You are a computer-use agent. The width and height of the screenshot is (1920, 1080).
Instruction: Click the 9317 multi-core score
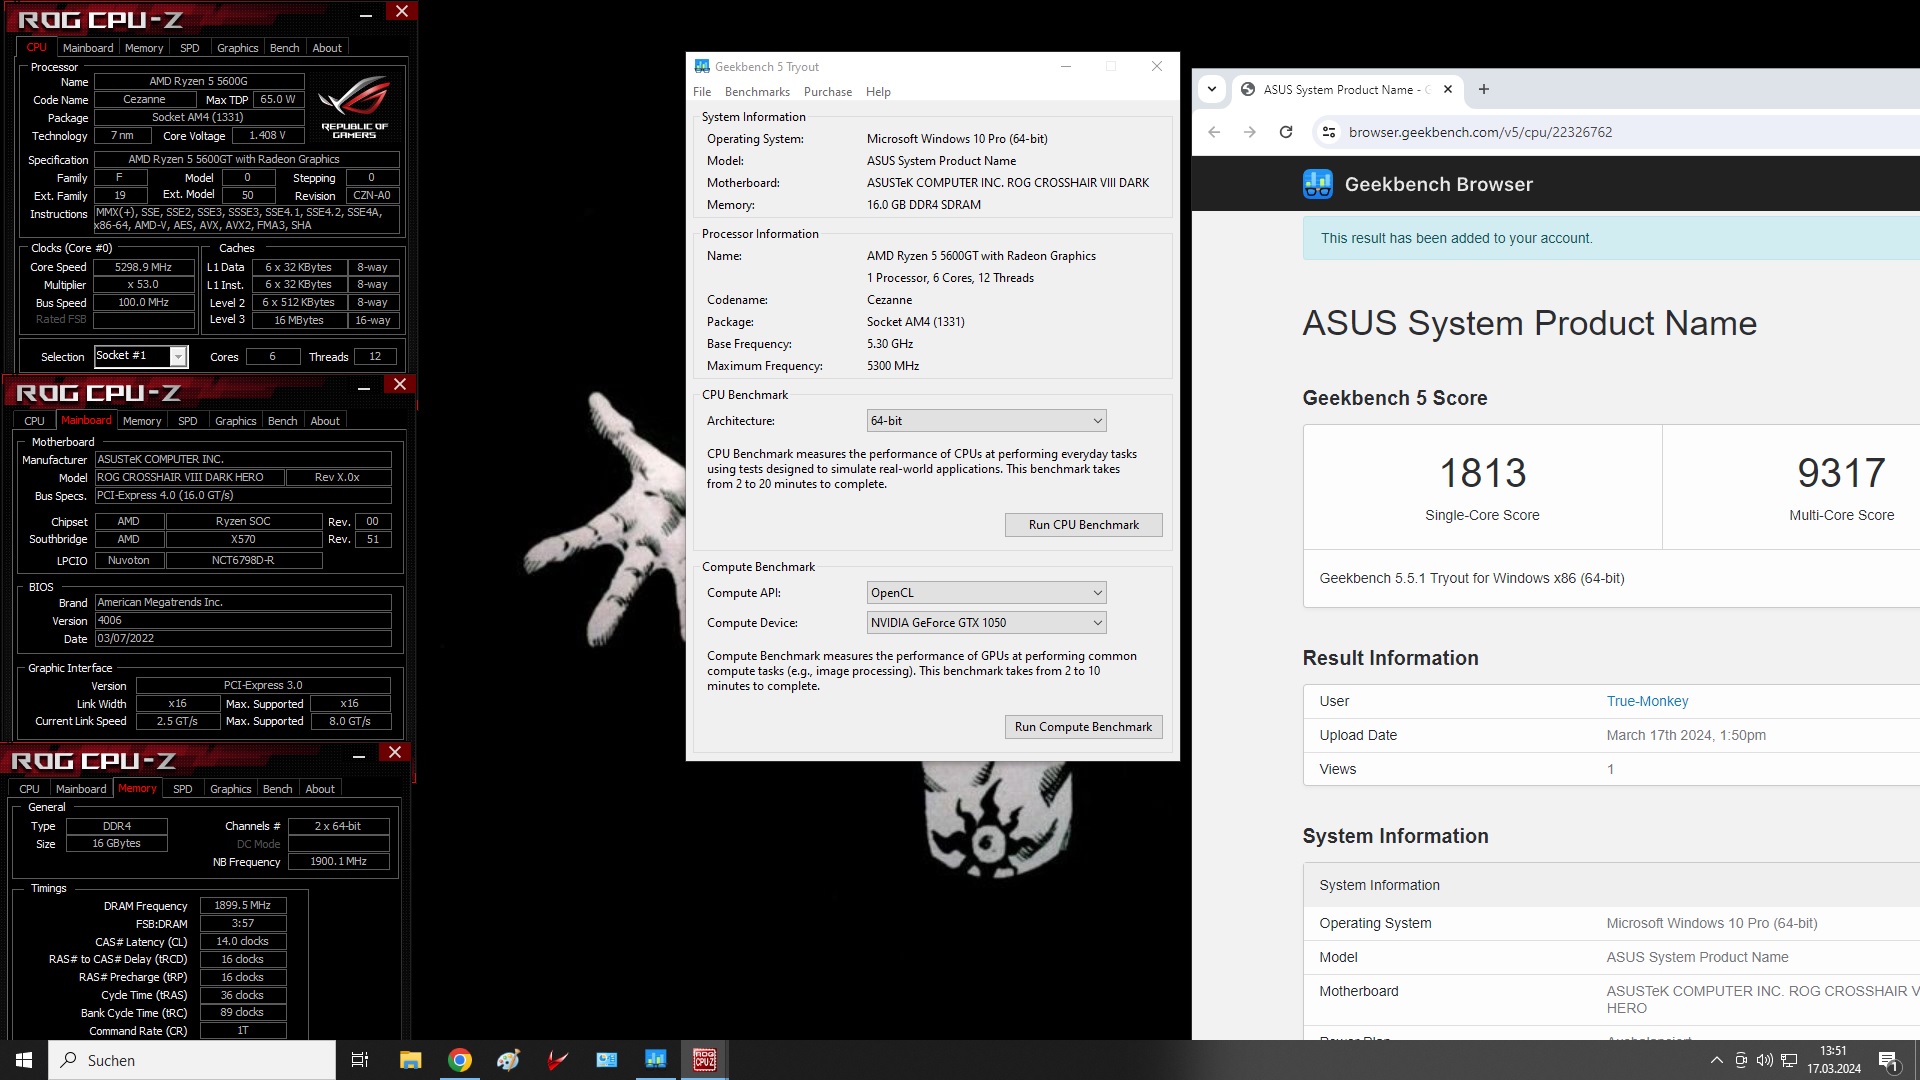click(1841, 473)
